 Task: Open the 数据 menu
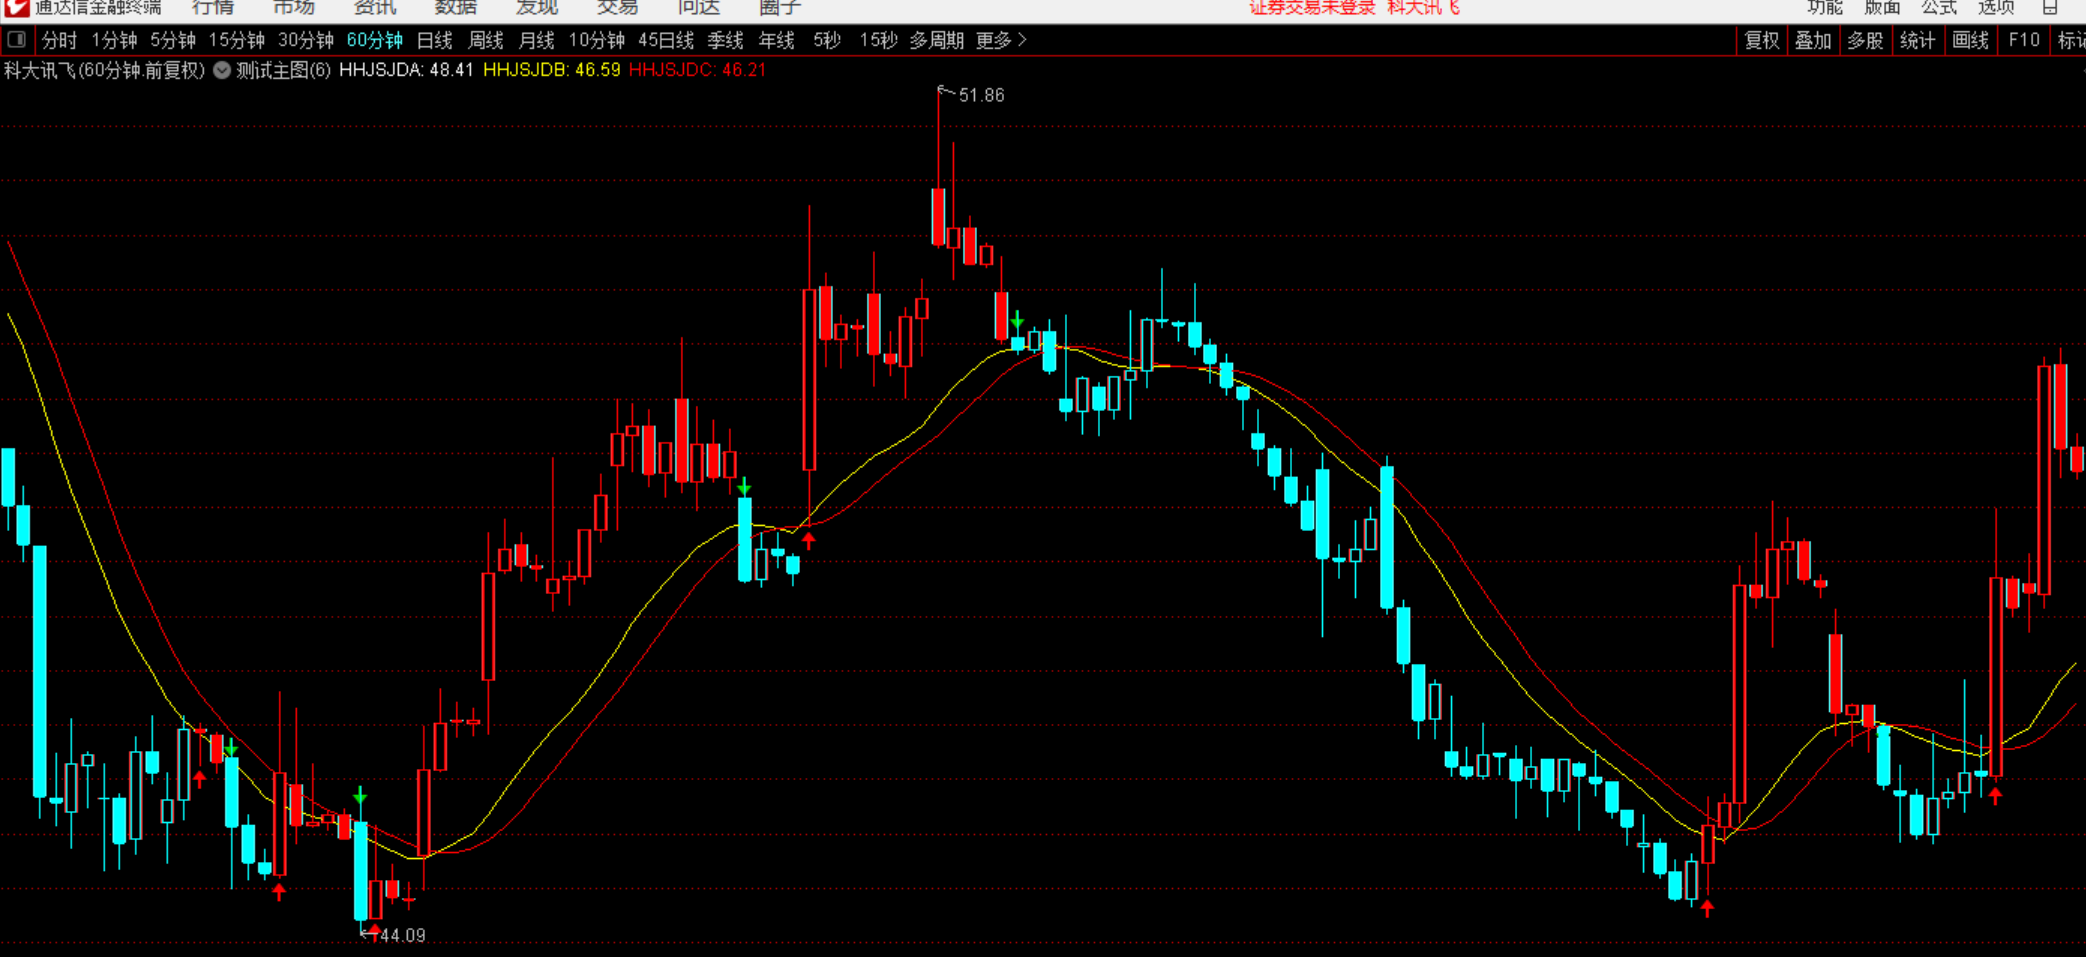[456, 8]
